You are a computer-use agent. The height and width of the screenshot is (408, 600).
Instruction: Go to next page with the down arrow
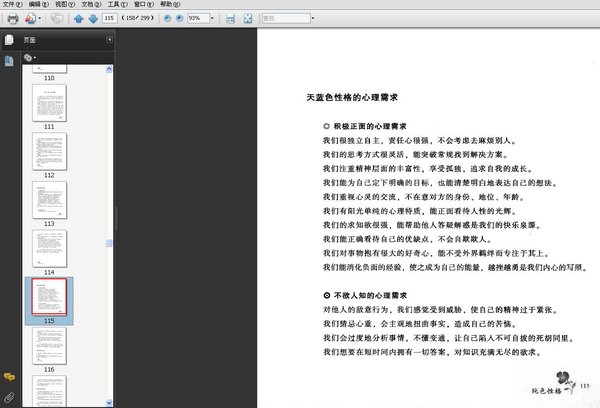pyautogui.click(x=93, y=18)
